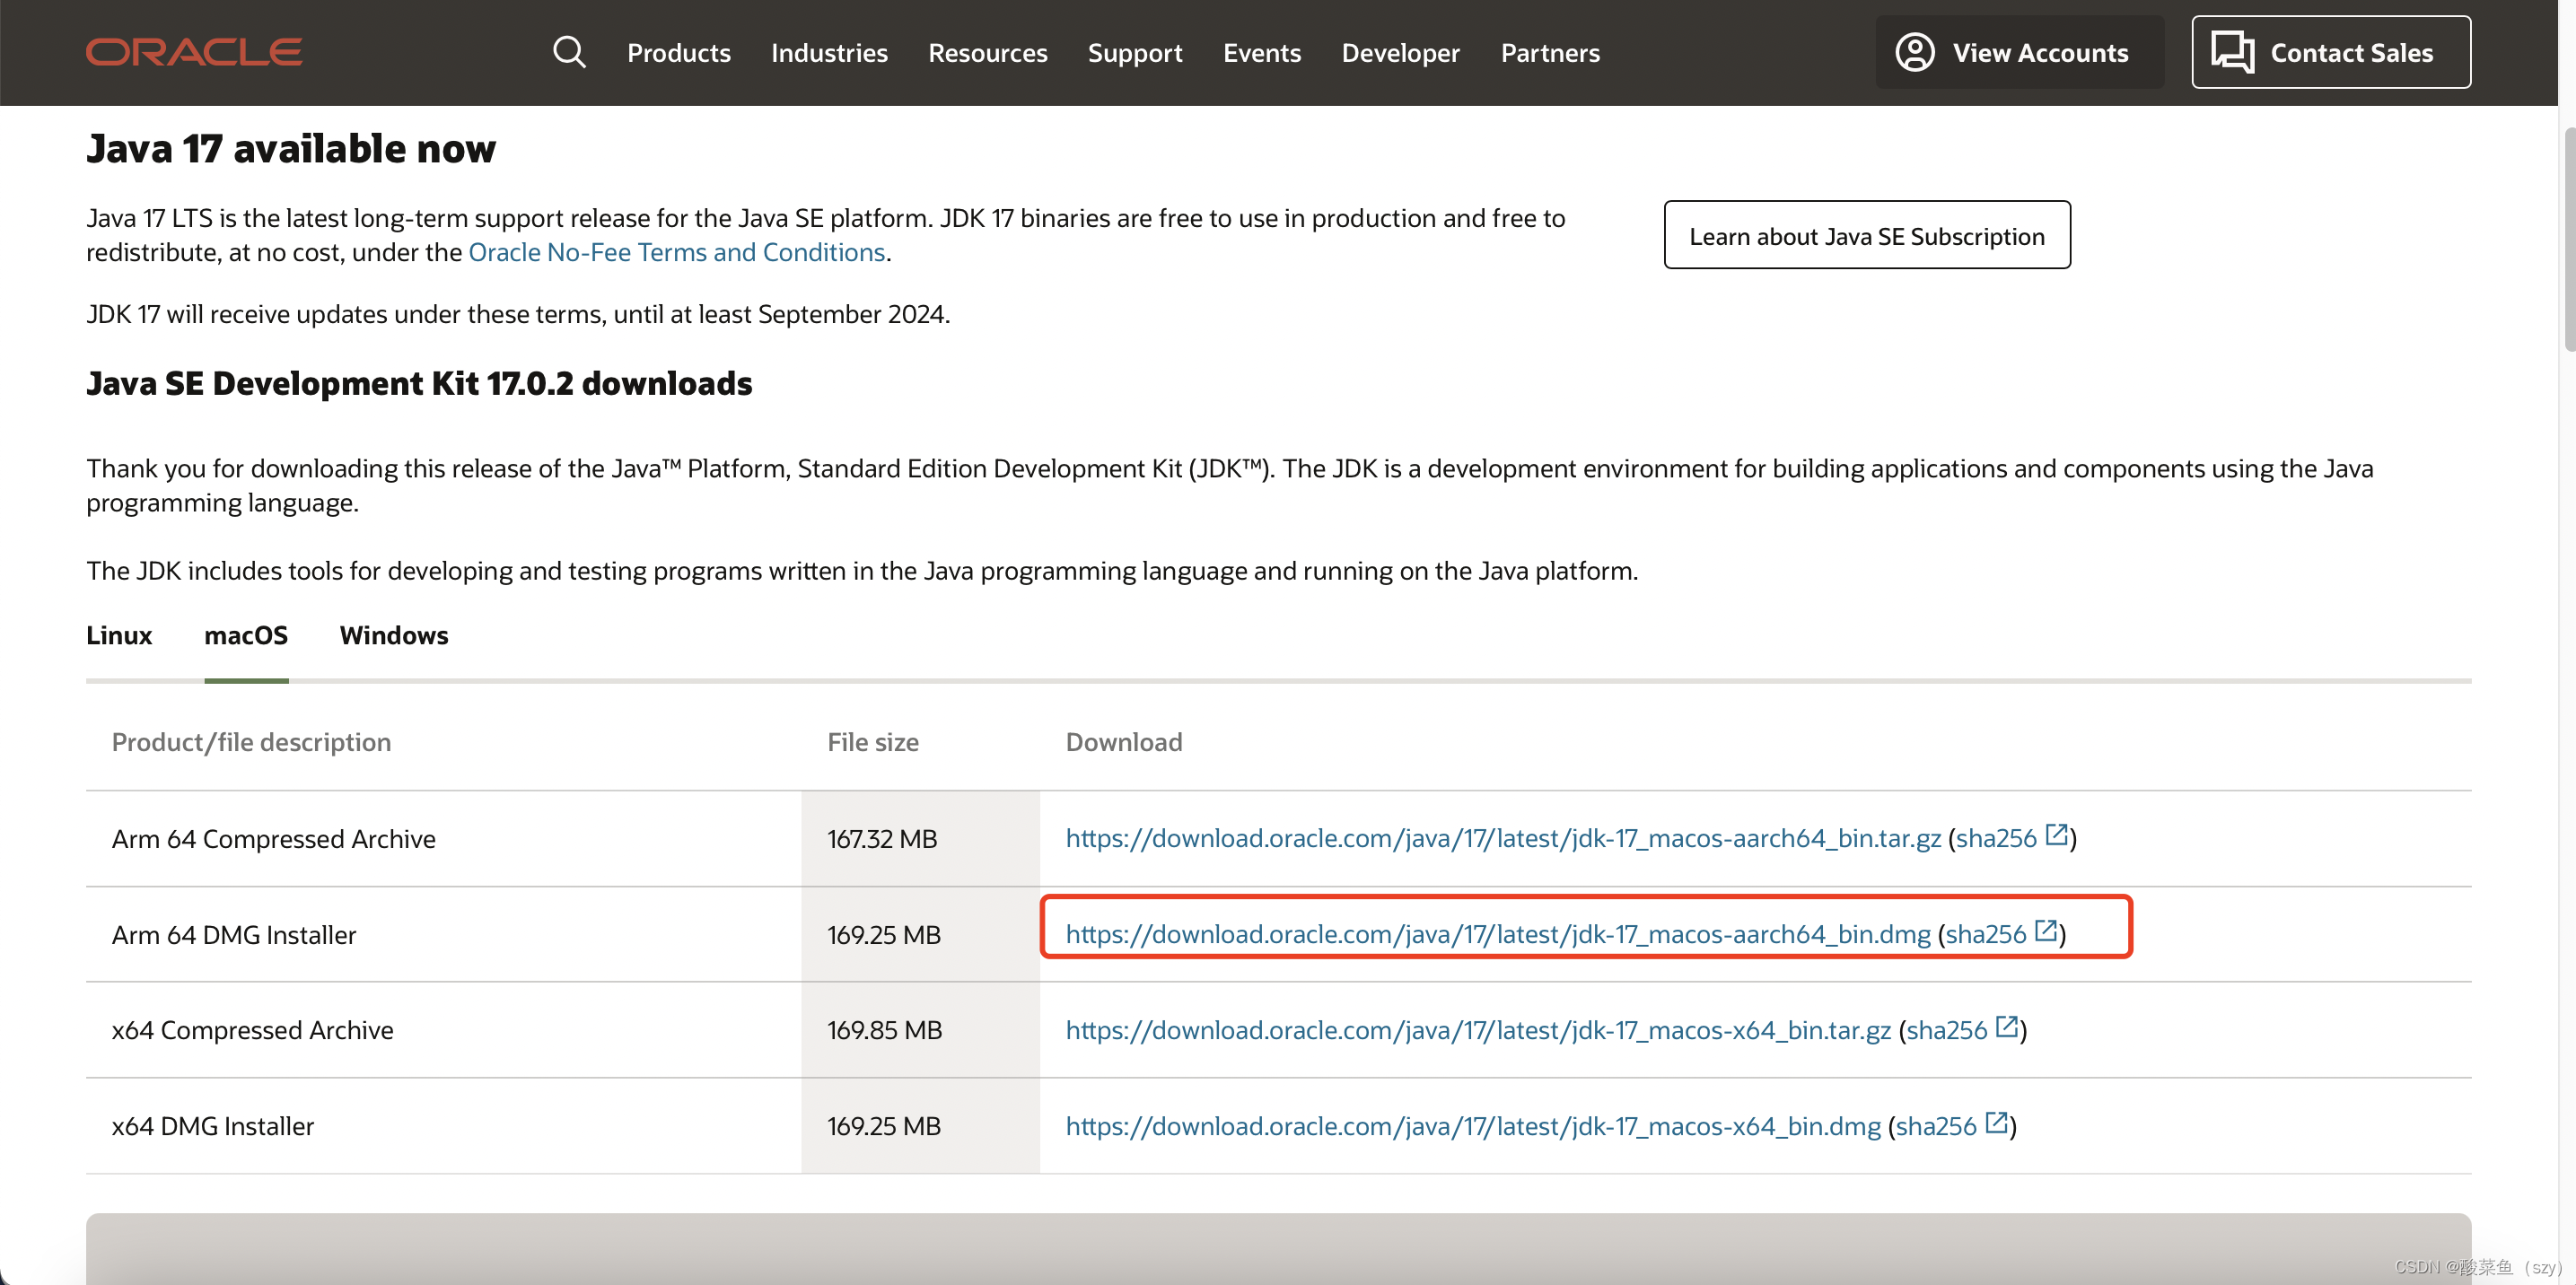Click 'Arm 64 DMG Installer' description
The height and width of the screenshot is (1285, 2576).
click(x=233, y=935)
